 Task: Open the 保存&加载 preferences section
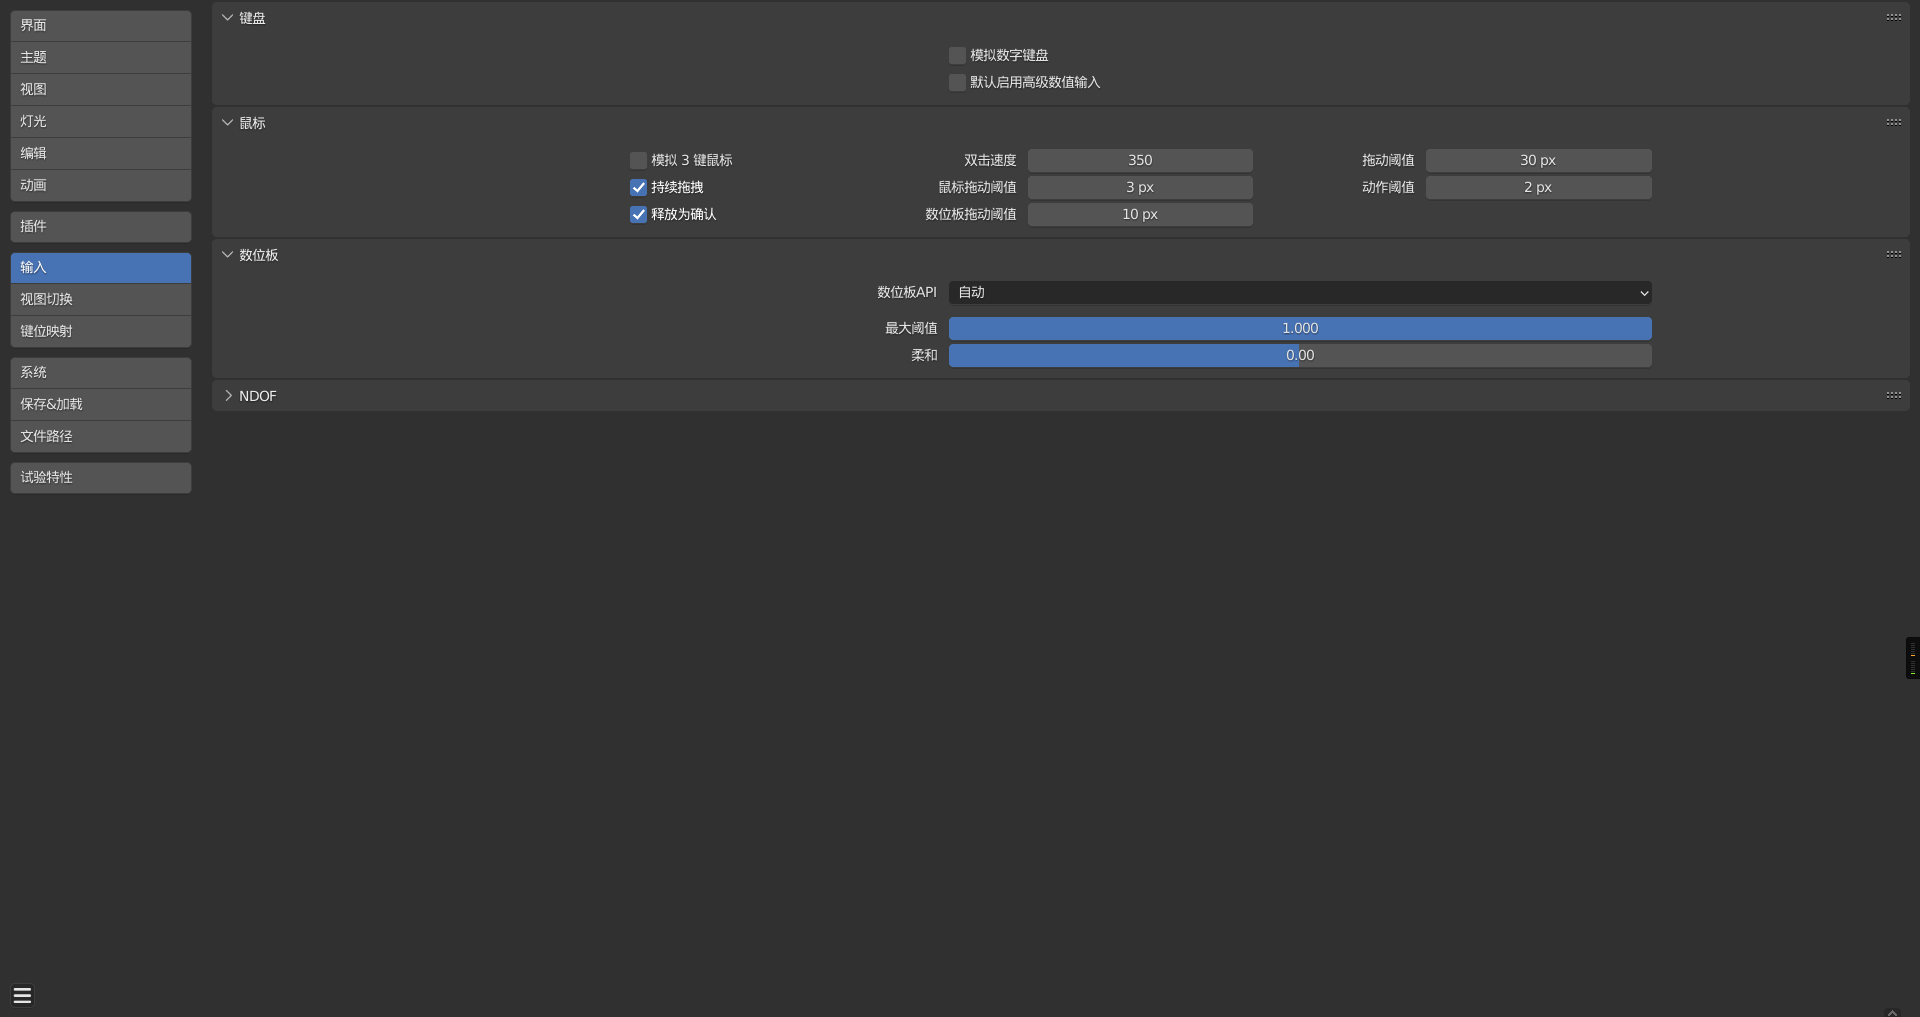tap(101, 404)
